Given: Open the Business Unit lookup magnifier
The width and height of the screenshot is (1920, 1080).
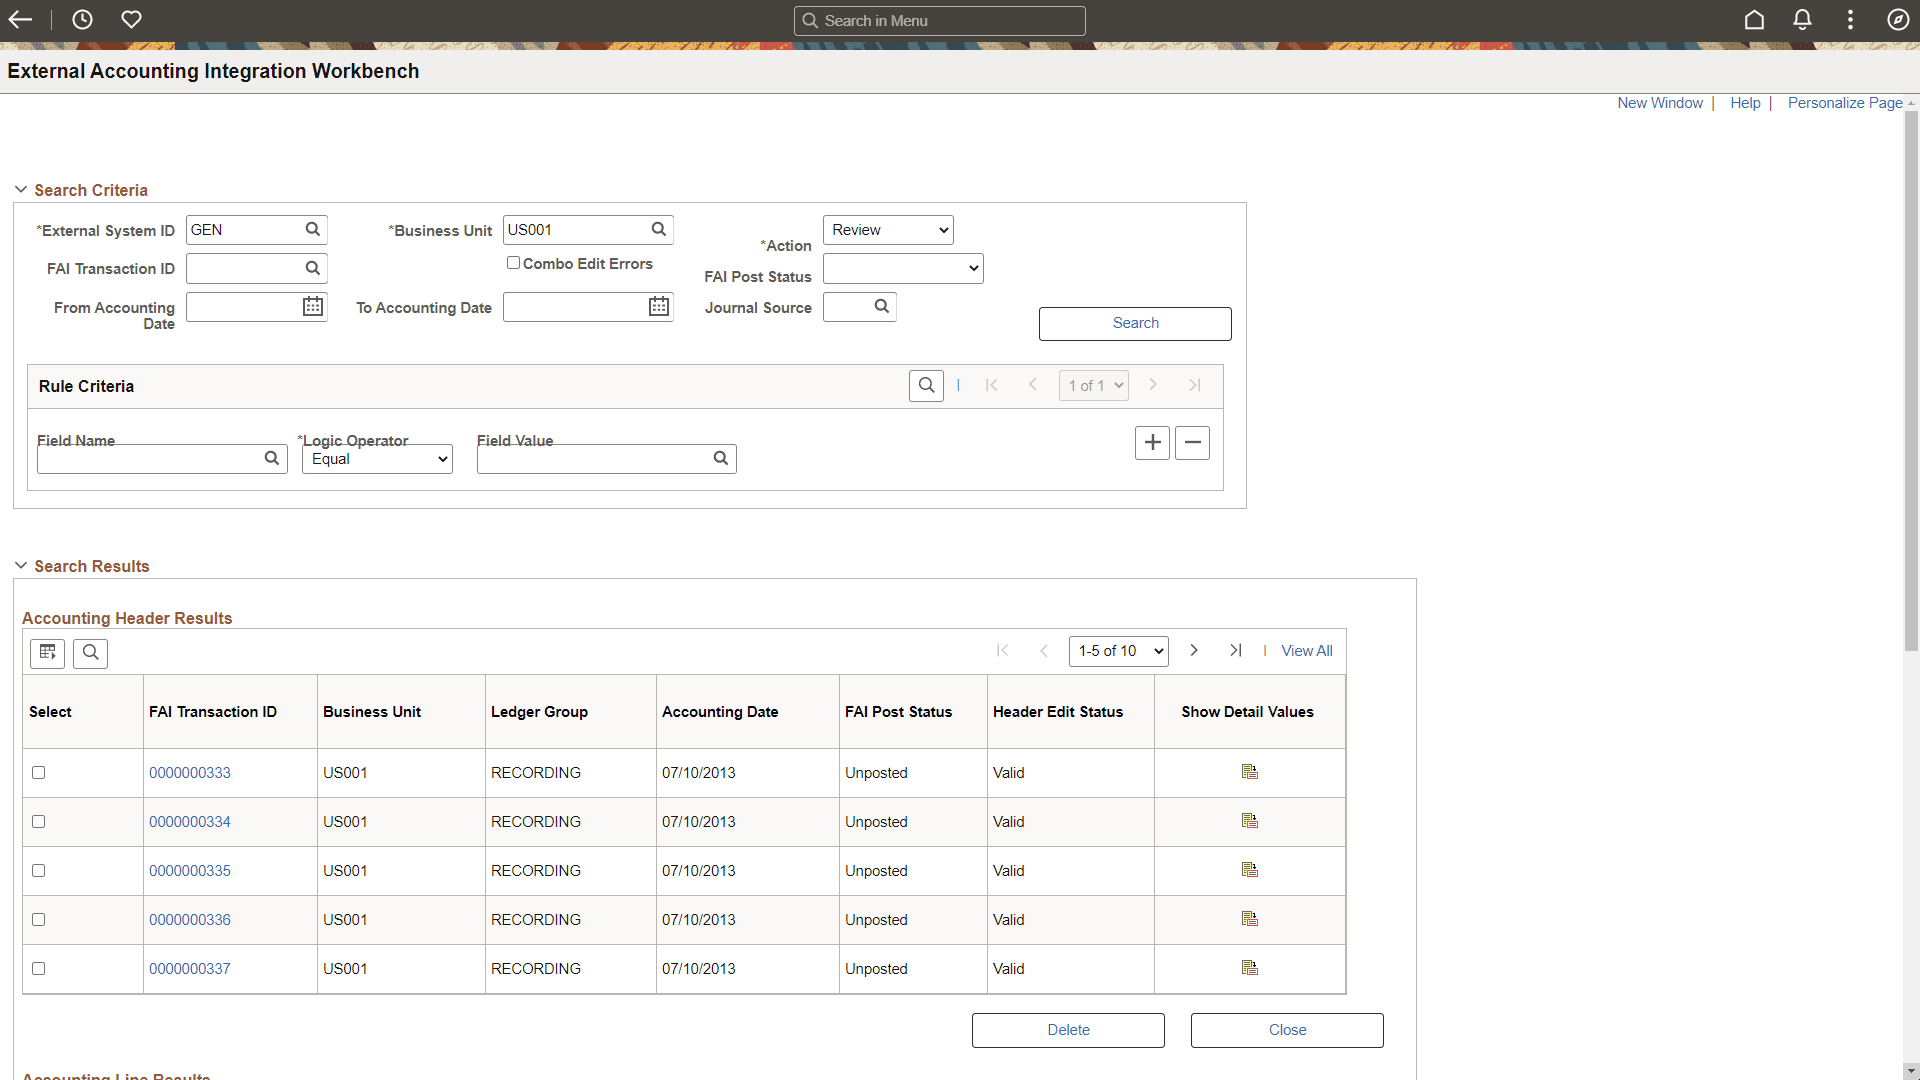Looking at the screenshot, I should click(658, 229).
